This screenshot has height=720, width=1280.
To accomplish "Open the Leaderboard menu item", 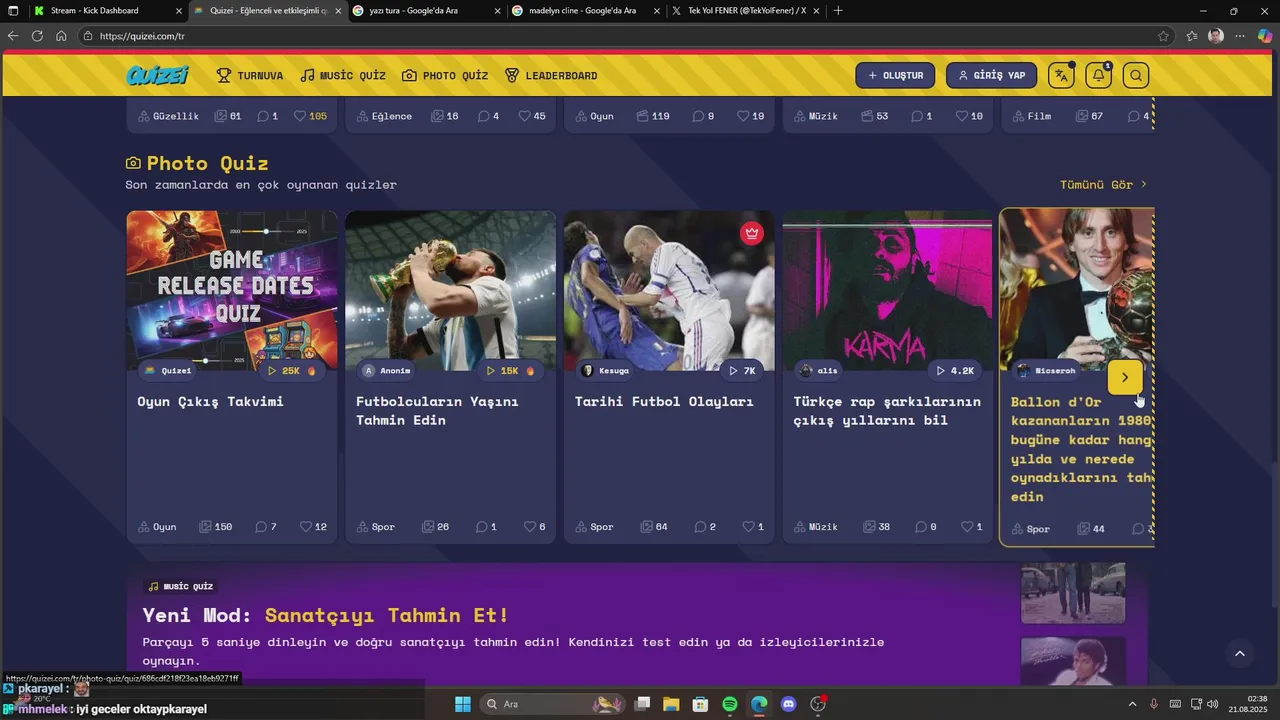I will pyautogui.click(x=551, y=76).
